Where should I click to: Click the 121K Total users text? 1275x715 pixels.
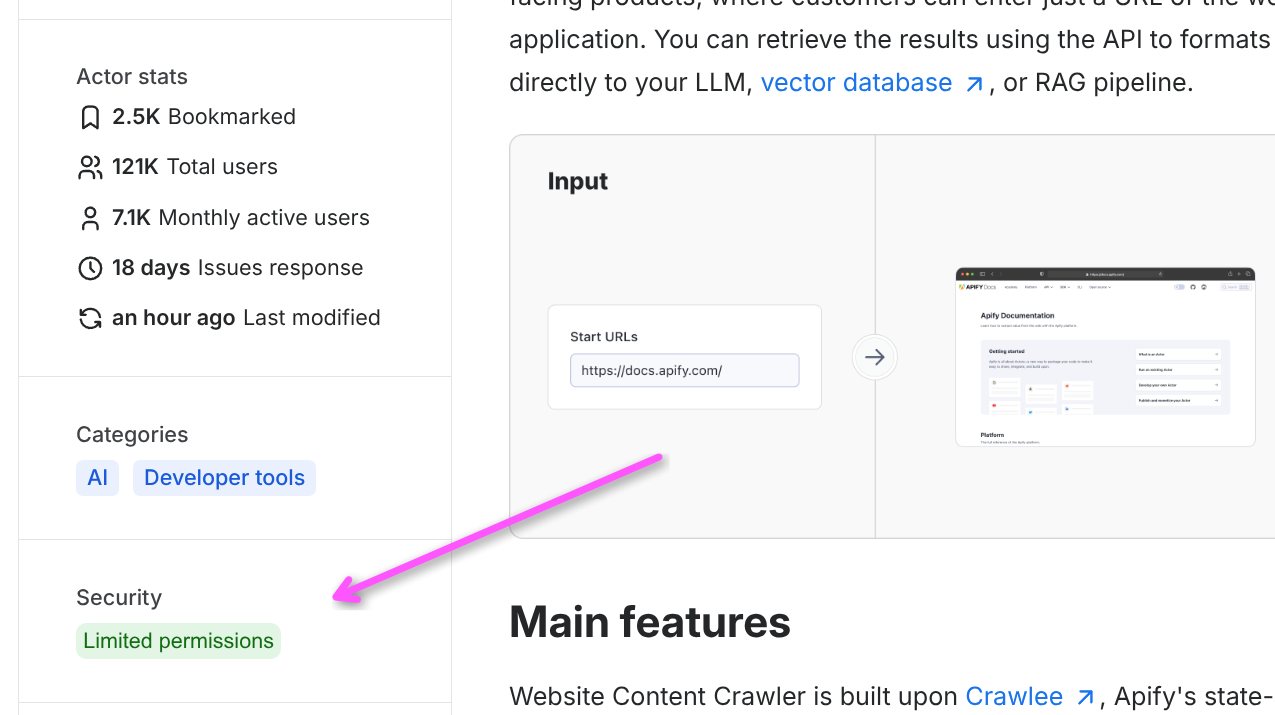(x=195, y=167)
